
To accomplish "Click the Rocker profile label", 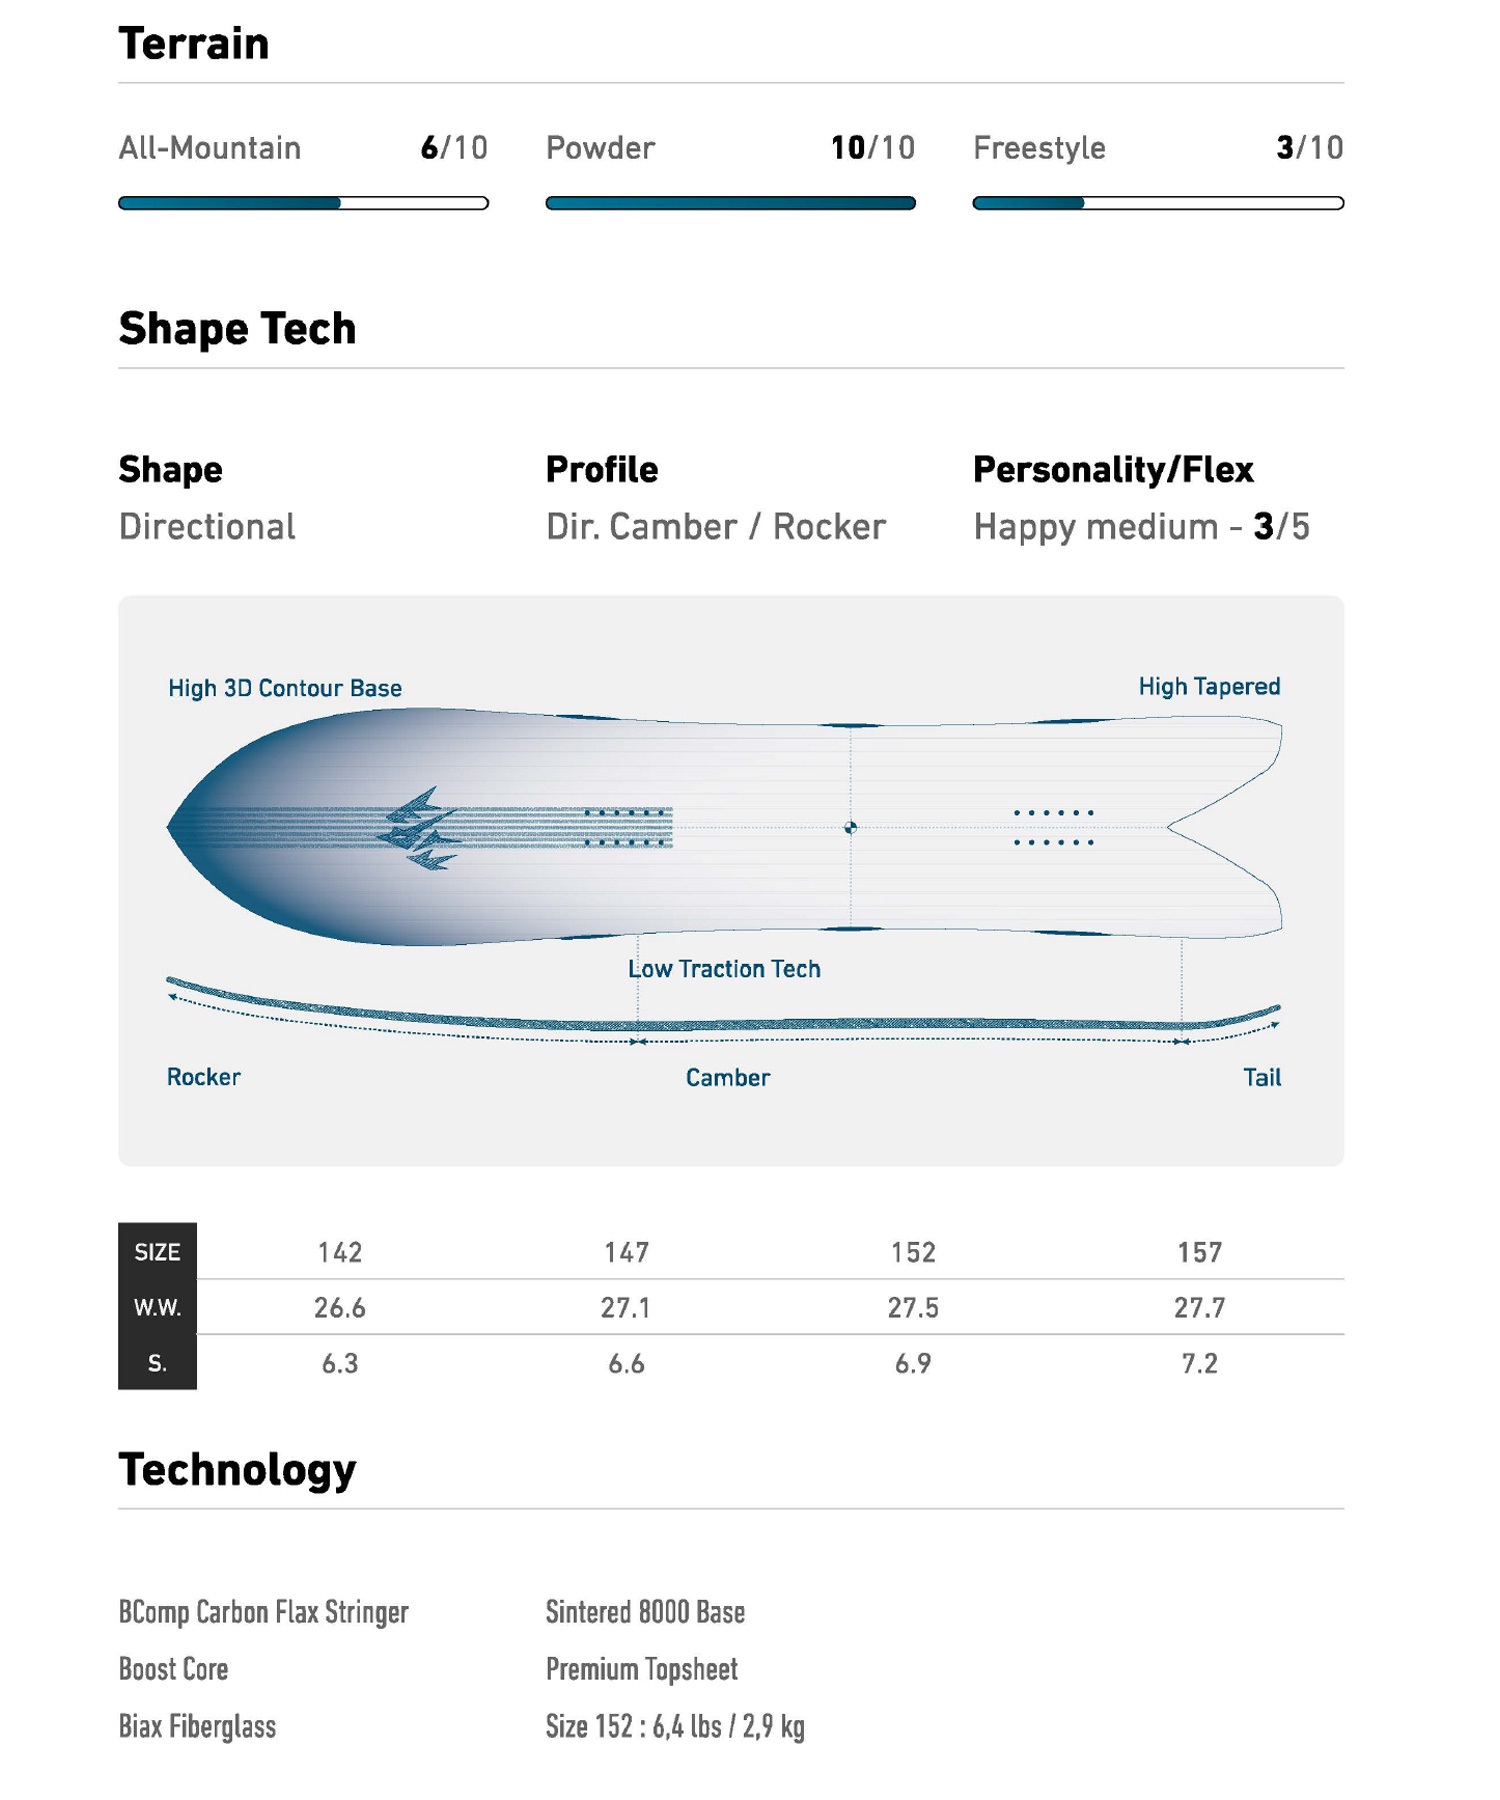I will click(203, 1077).
